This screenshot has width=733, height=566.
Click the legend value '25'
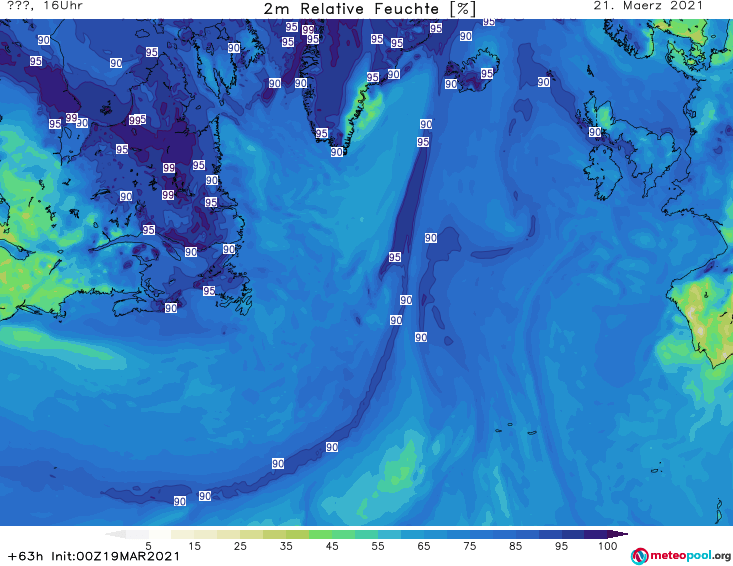240,546
